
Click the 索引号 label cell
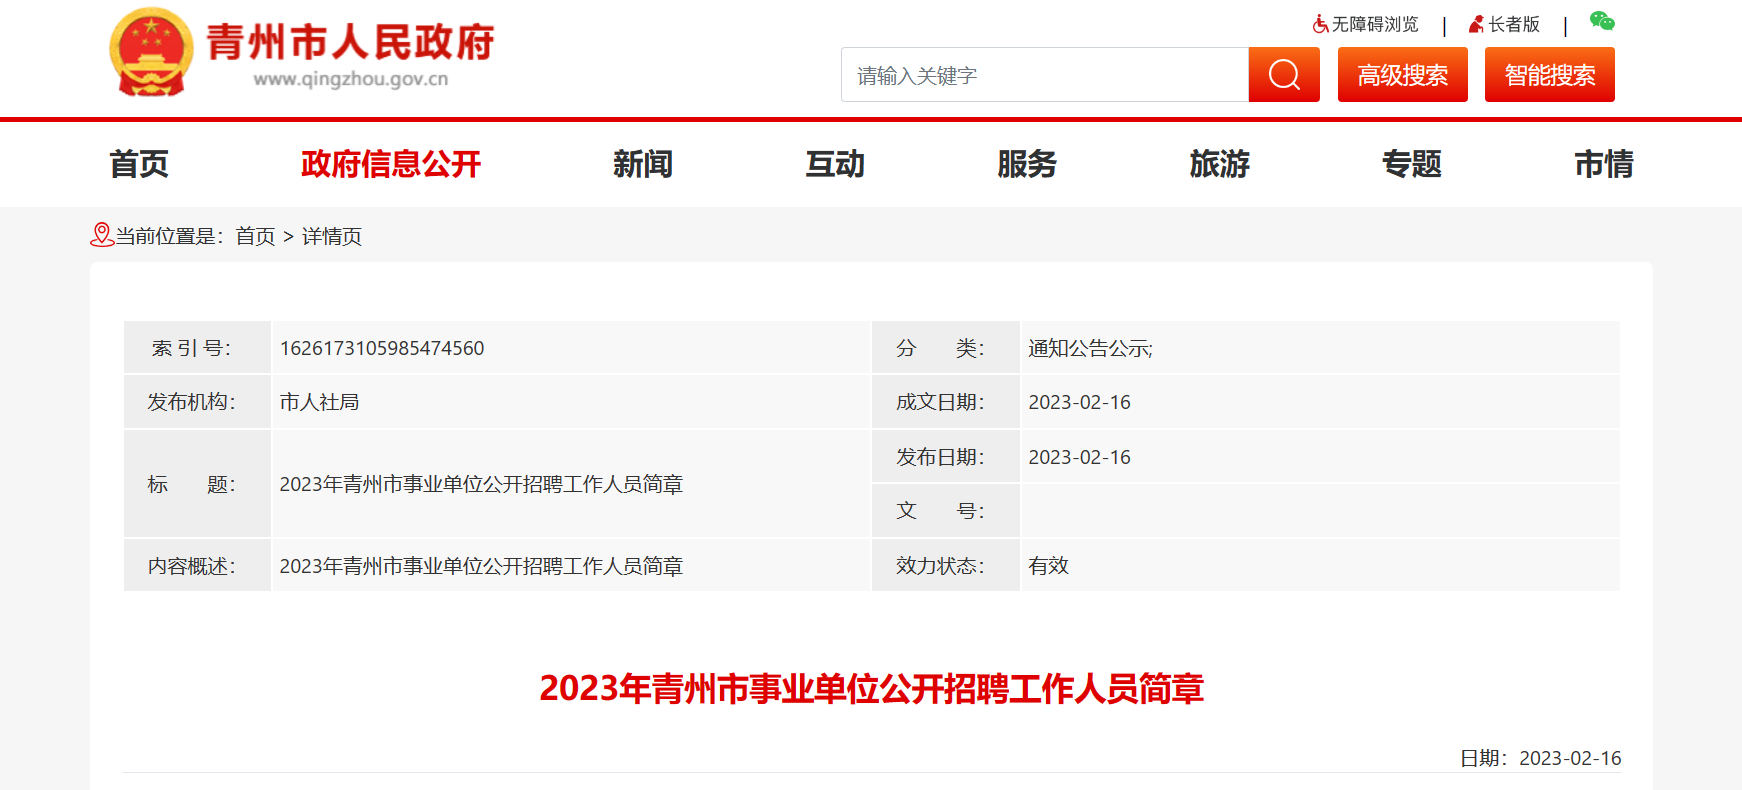[x=197, y=348]
